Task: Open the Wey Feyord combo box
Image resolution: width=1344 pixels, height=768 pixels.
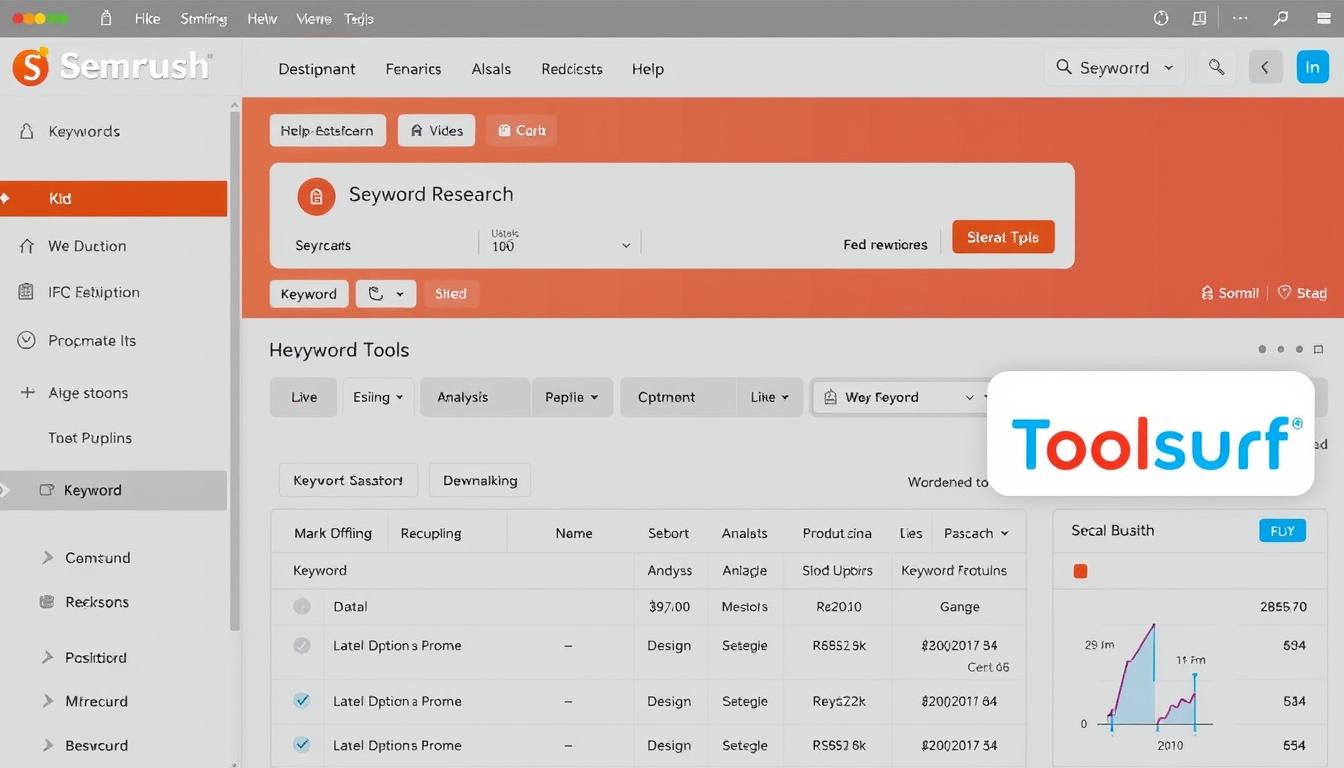Action: [898, 397]
